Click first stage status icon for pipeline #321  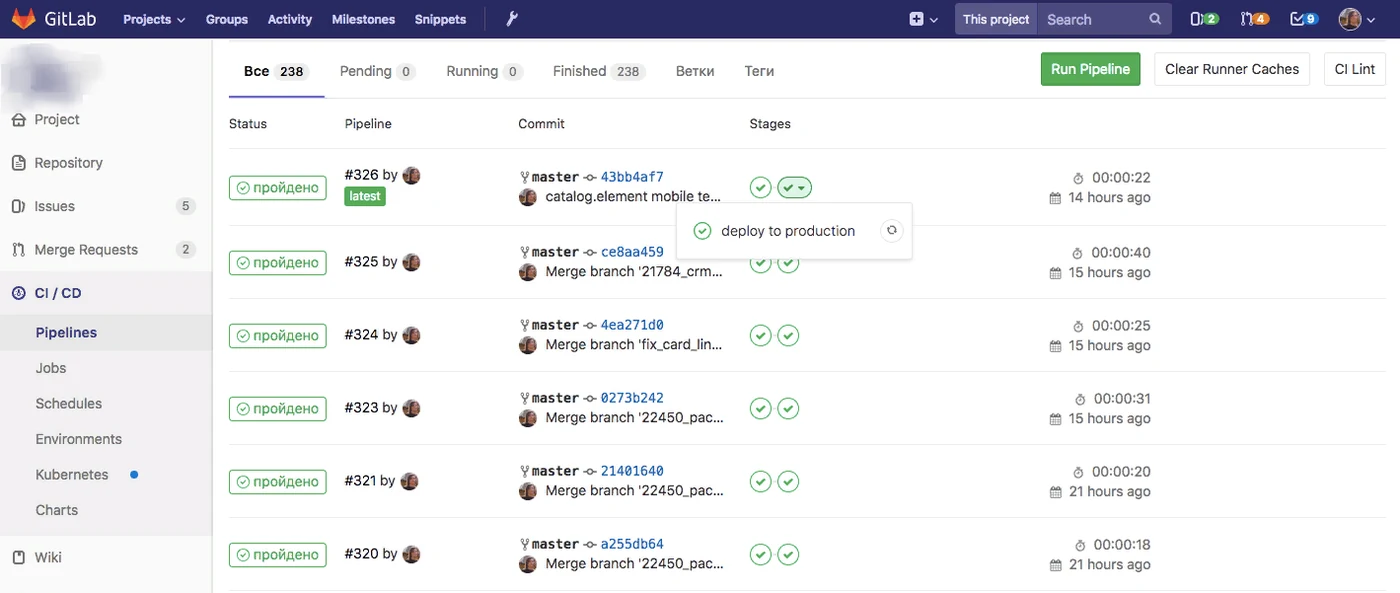click(761, 482)
